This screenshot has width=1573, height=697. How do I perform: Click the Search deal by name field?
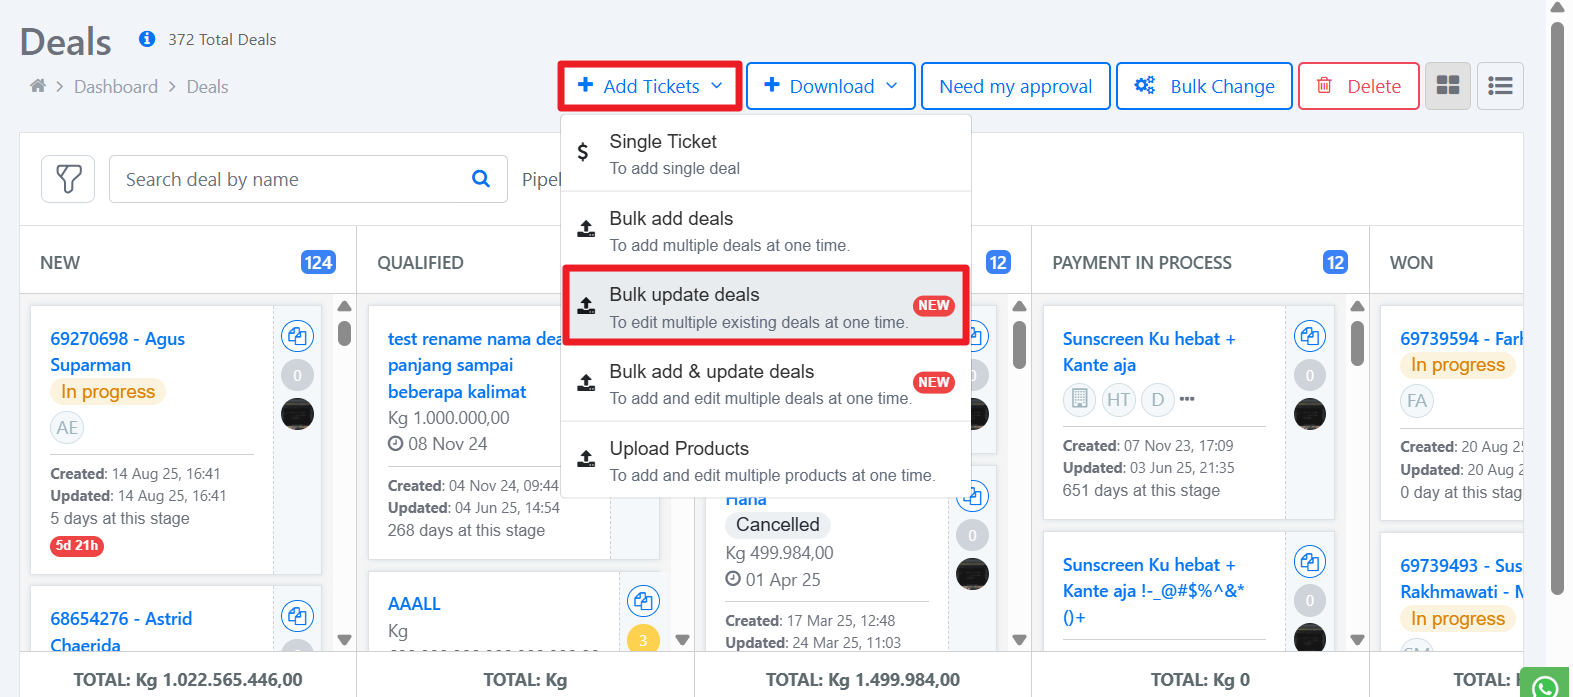click(290, 179)
